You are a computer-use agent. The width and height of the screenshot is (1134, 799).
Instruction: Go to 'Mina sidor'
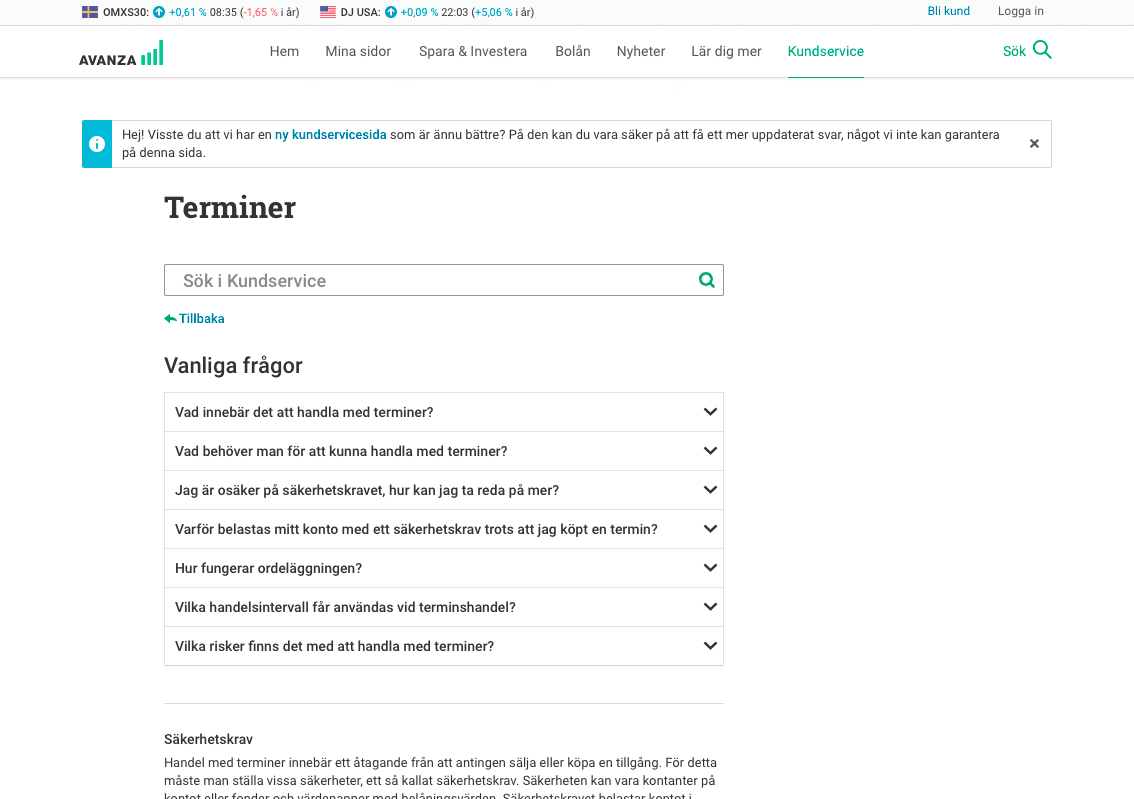point(358,51)
